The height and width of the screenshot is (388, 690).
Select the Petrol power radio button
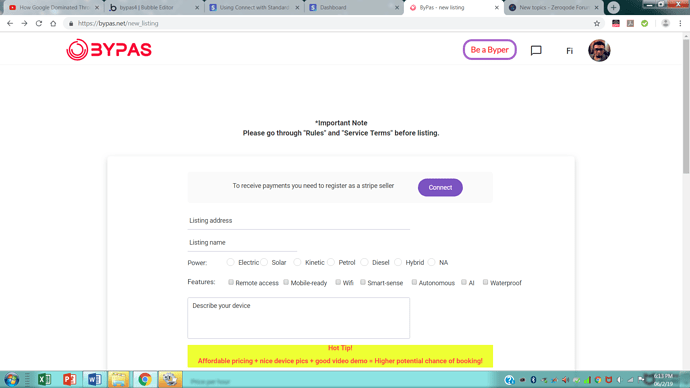click(x=331, y=262)
